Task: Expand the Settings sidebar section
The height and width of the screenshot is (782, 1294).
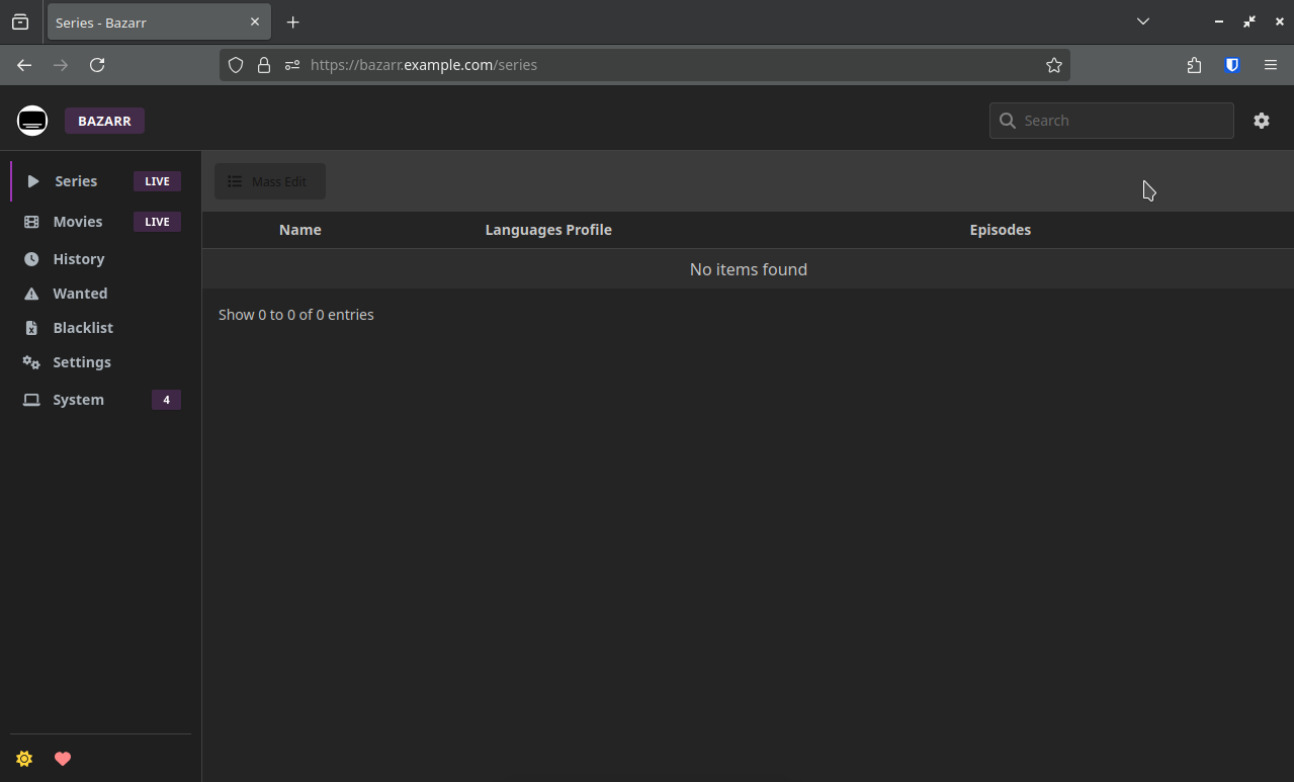Action: tap(81, 363)
